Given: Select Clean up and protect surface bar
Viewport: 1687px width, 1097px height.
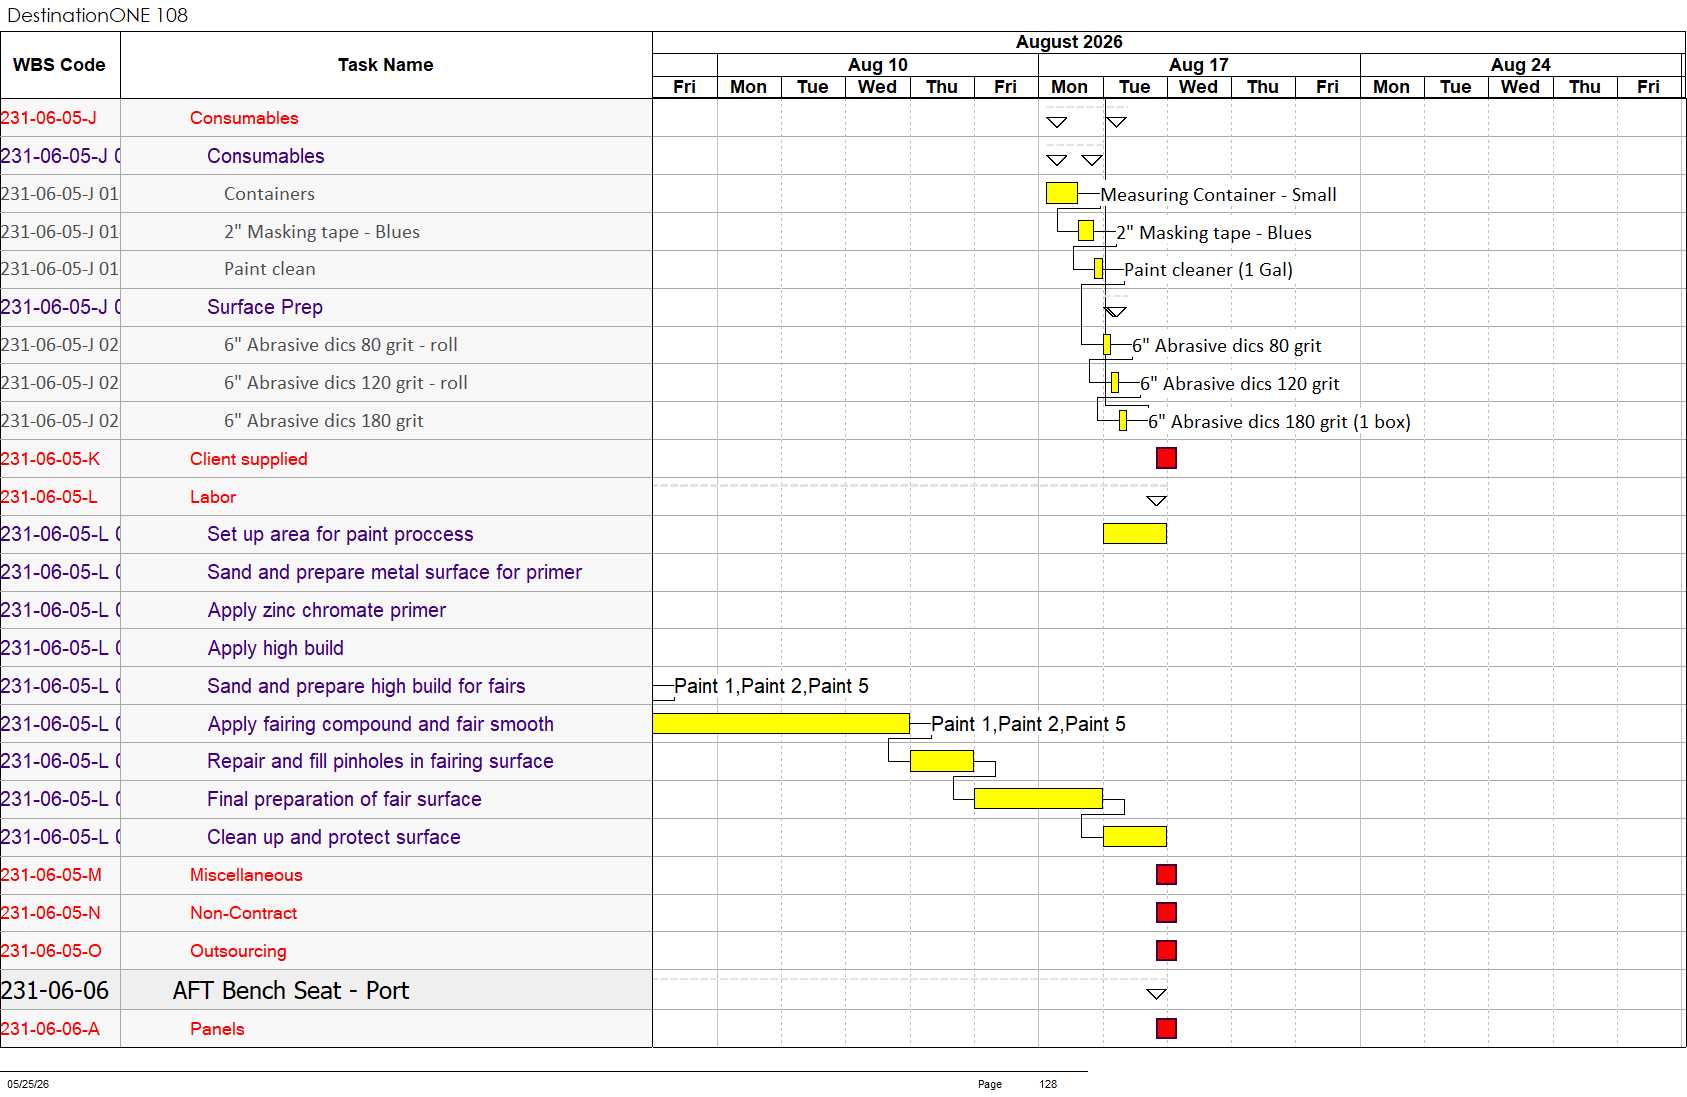Looking at the screenshot, I should pyautogui.click(x=1135, y=837).
